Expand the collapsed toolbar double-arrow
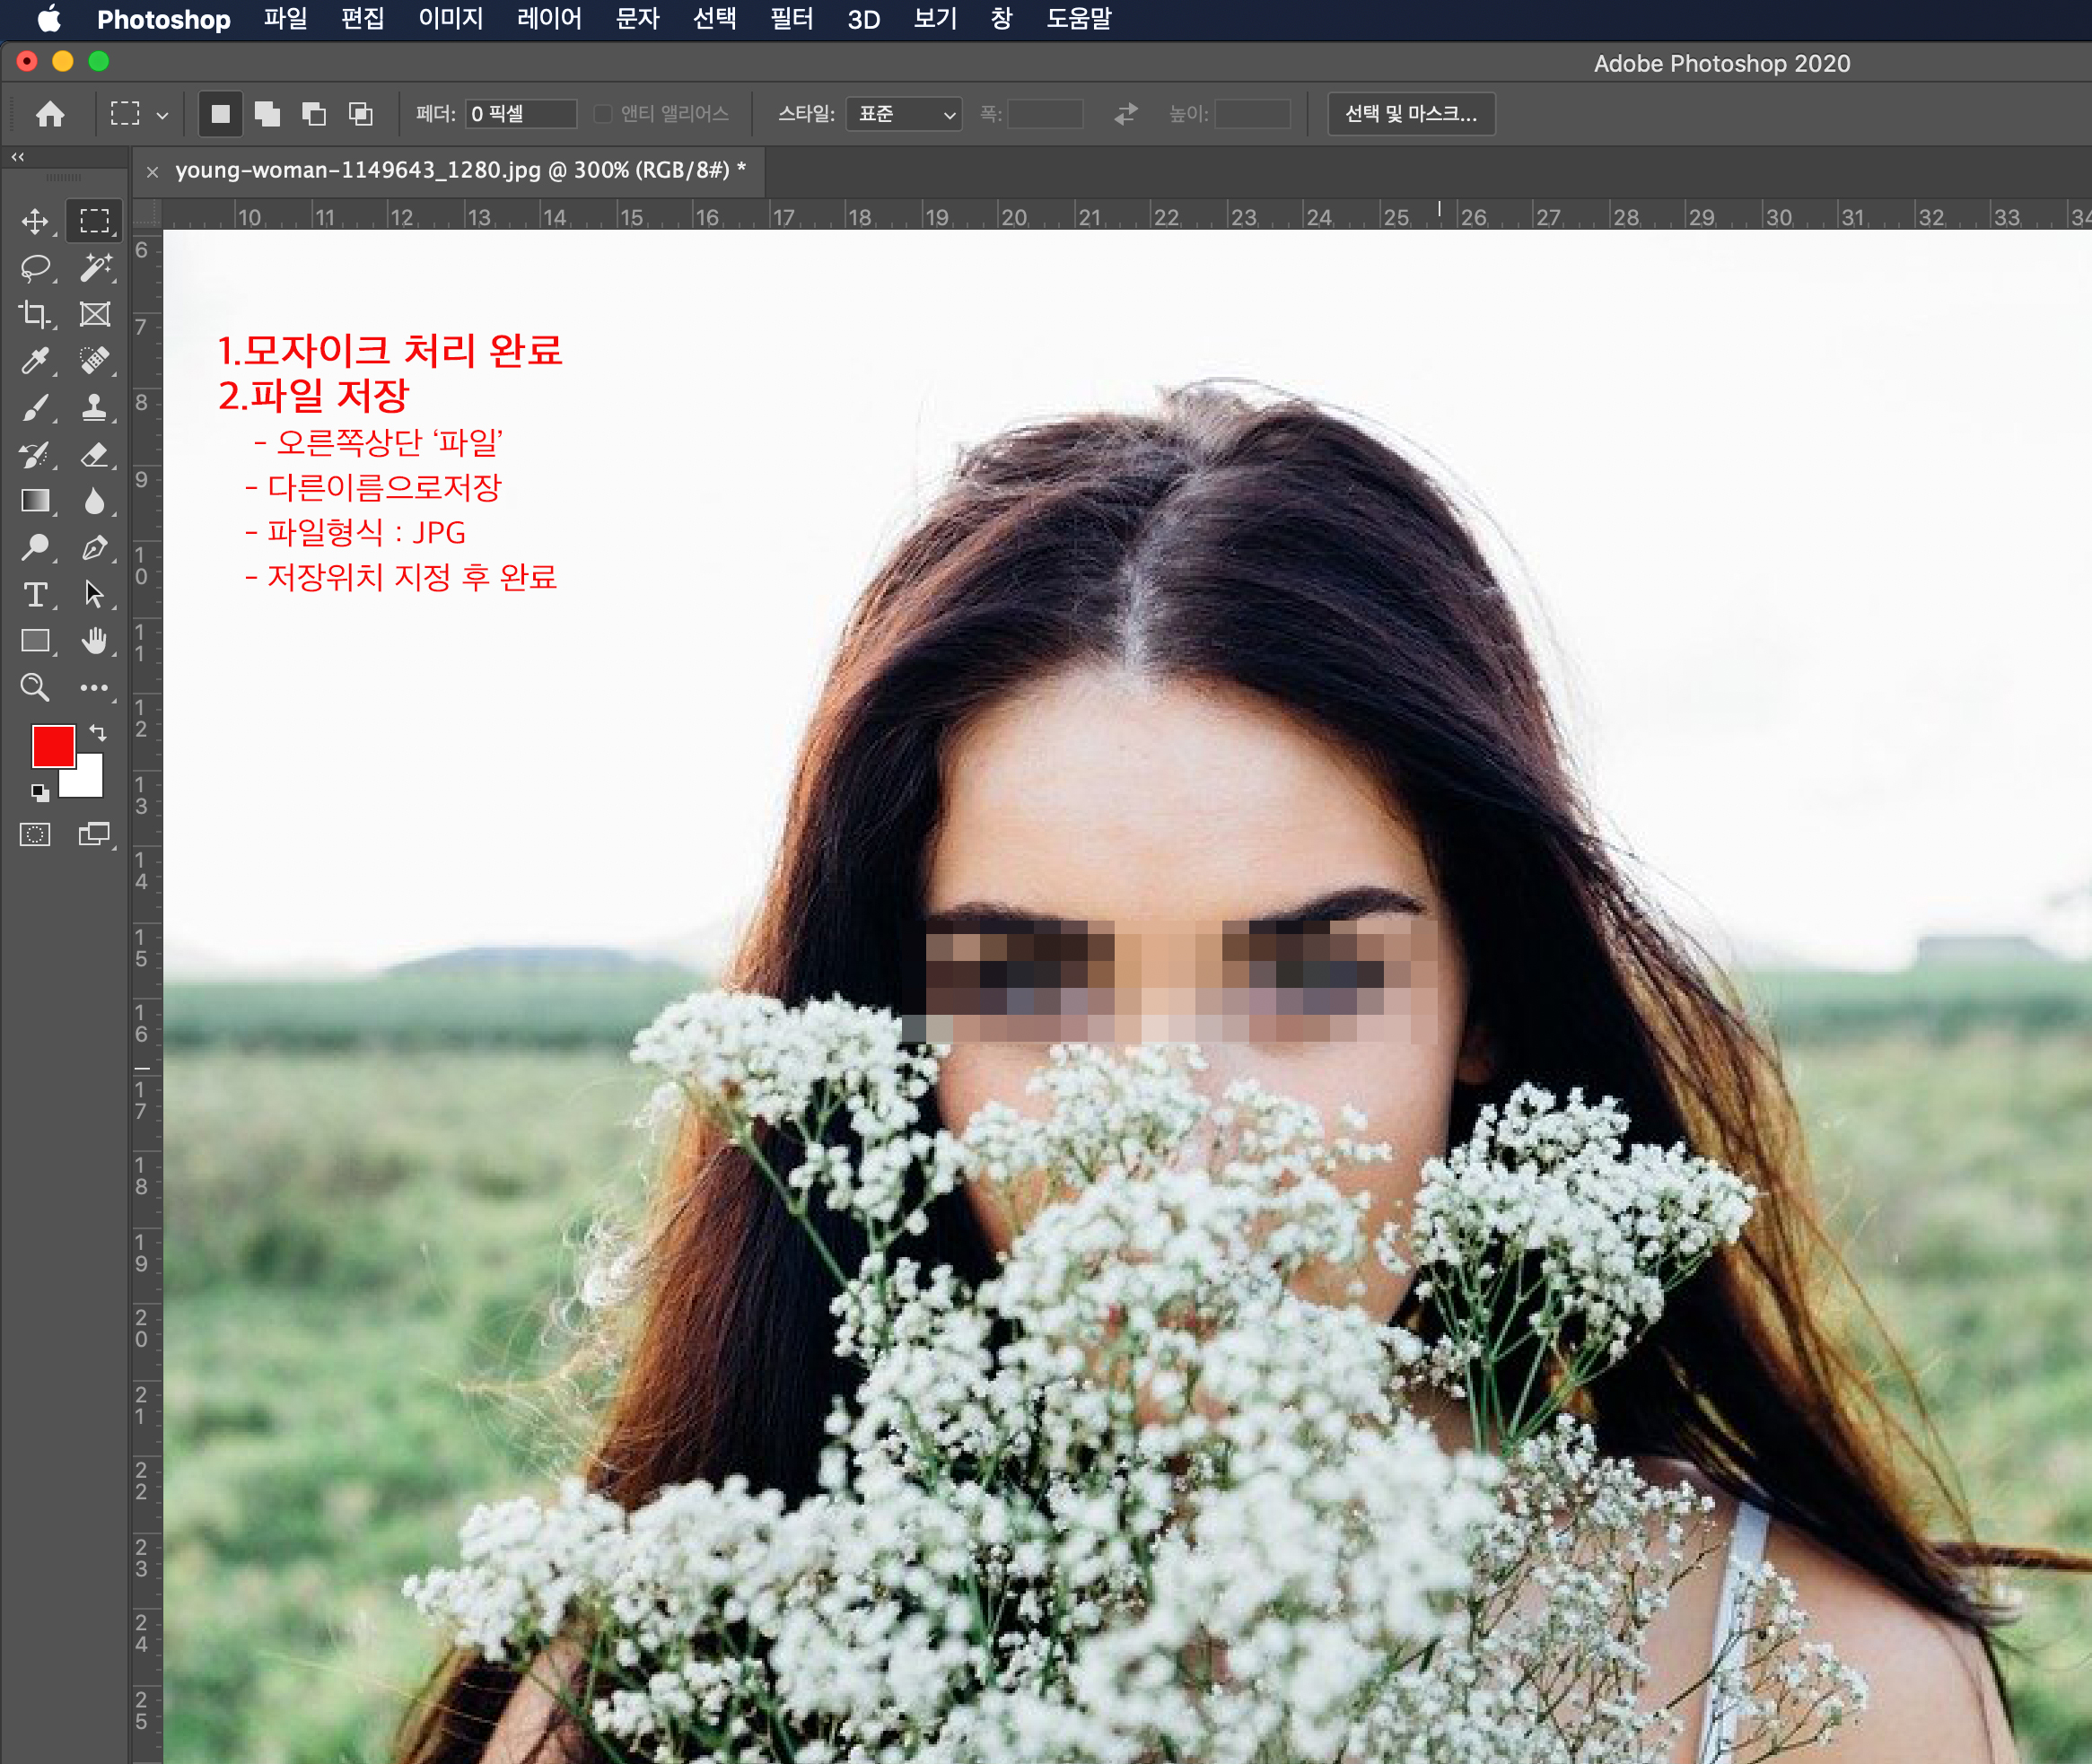The width and height of the screenshot is (2092, 1764). click(17, 157)
